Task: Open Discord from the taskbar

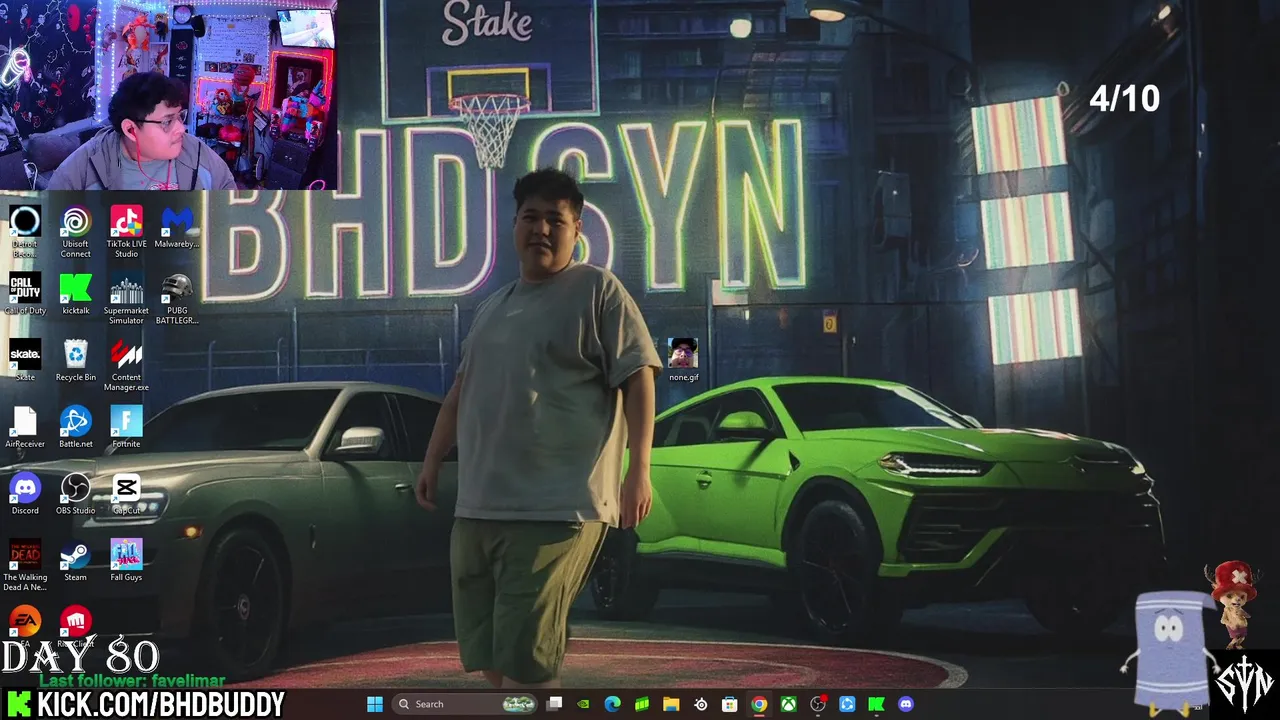Action: coord(906,704)
